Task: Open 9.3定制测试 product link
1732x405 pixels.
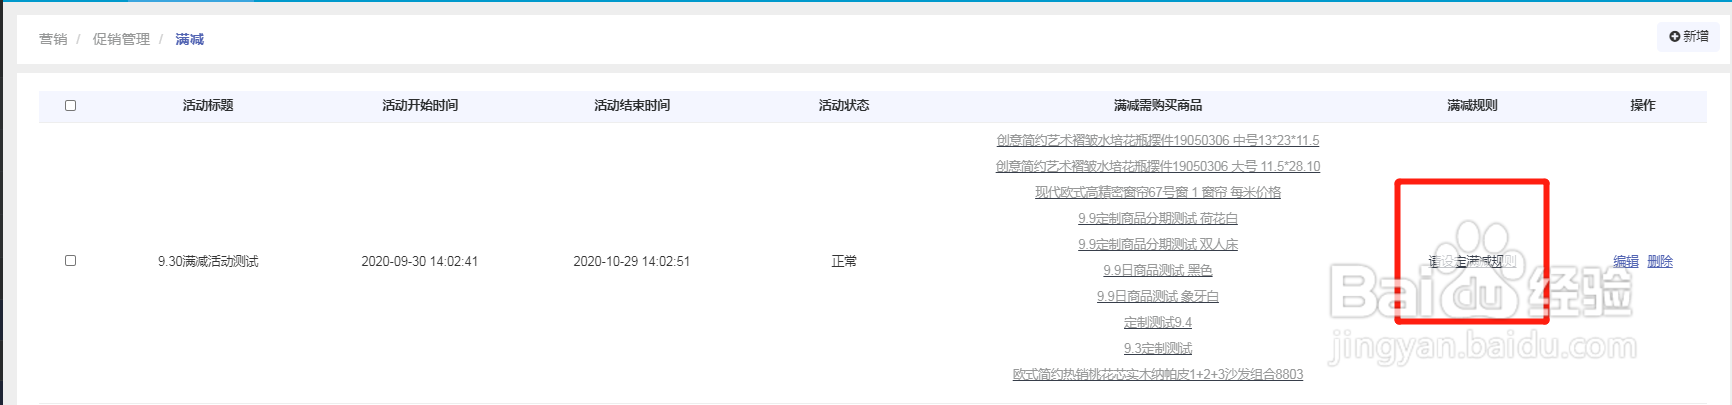Action: click(x=1158, y=348)
